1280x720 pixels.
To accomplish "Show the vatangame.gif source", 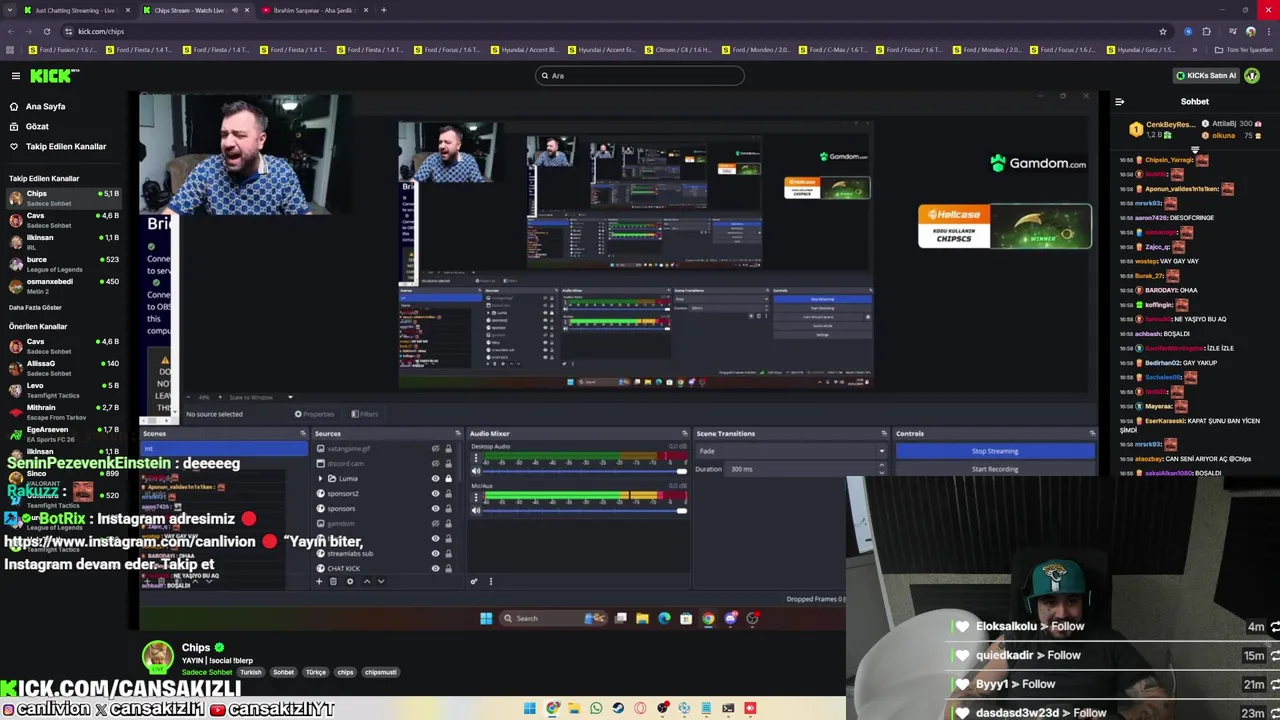I will pyautogui.click(x=435, y=449).
